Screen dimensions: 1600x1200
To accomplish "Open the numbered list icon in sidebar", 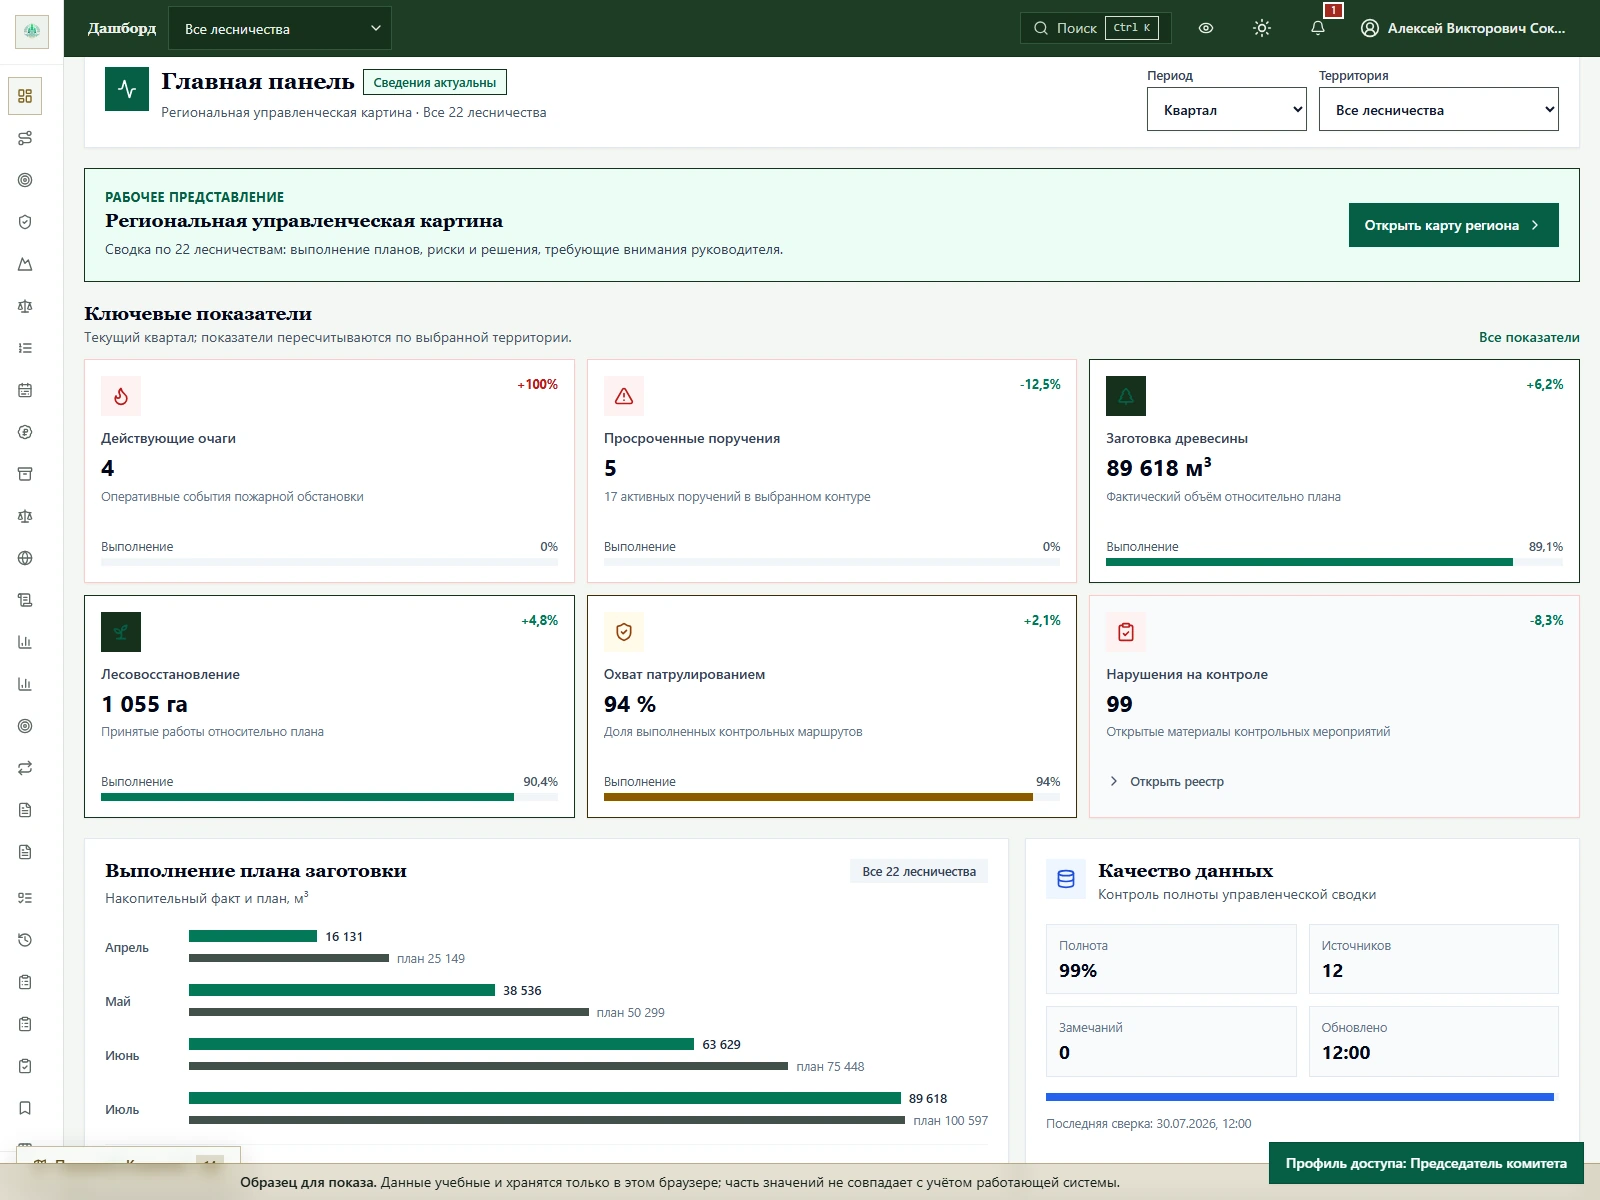I will (x=25, y=348).
